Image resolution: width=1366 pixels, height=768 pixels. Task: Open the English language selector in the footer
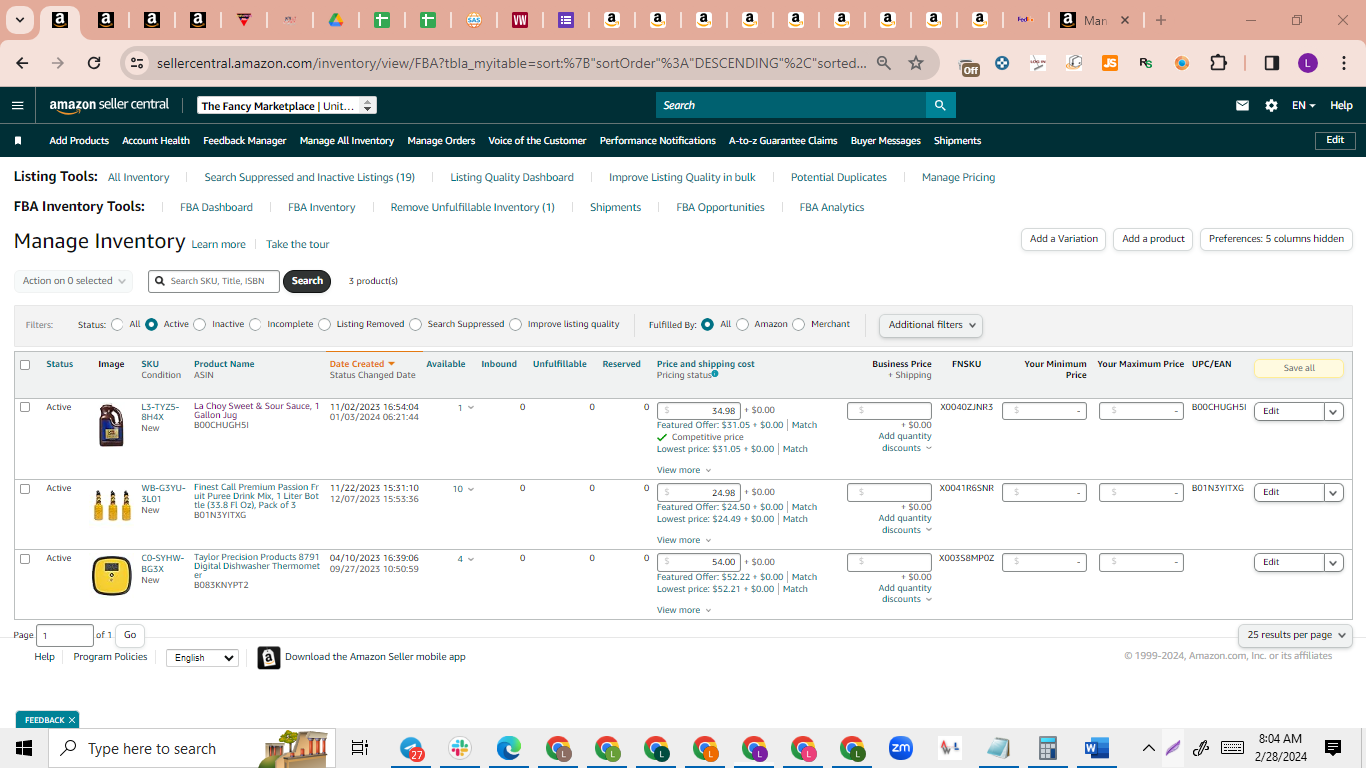point(202,658)
